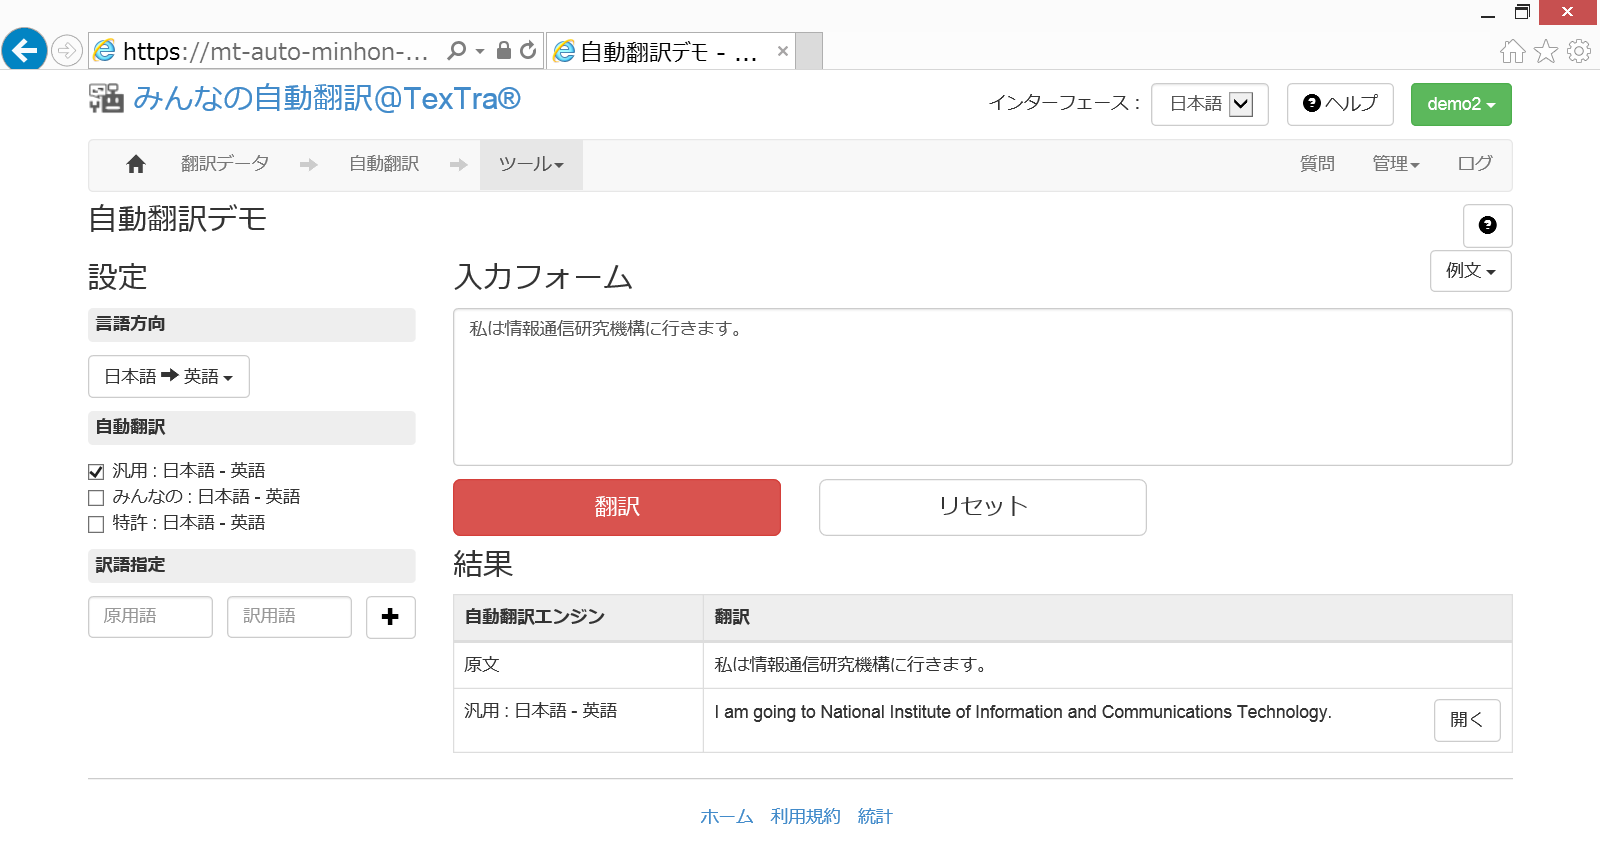Open favorites star icon
Viewport: 1600px width, 852px height.
pos(1546,51)
